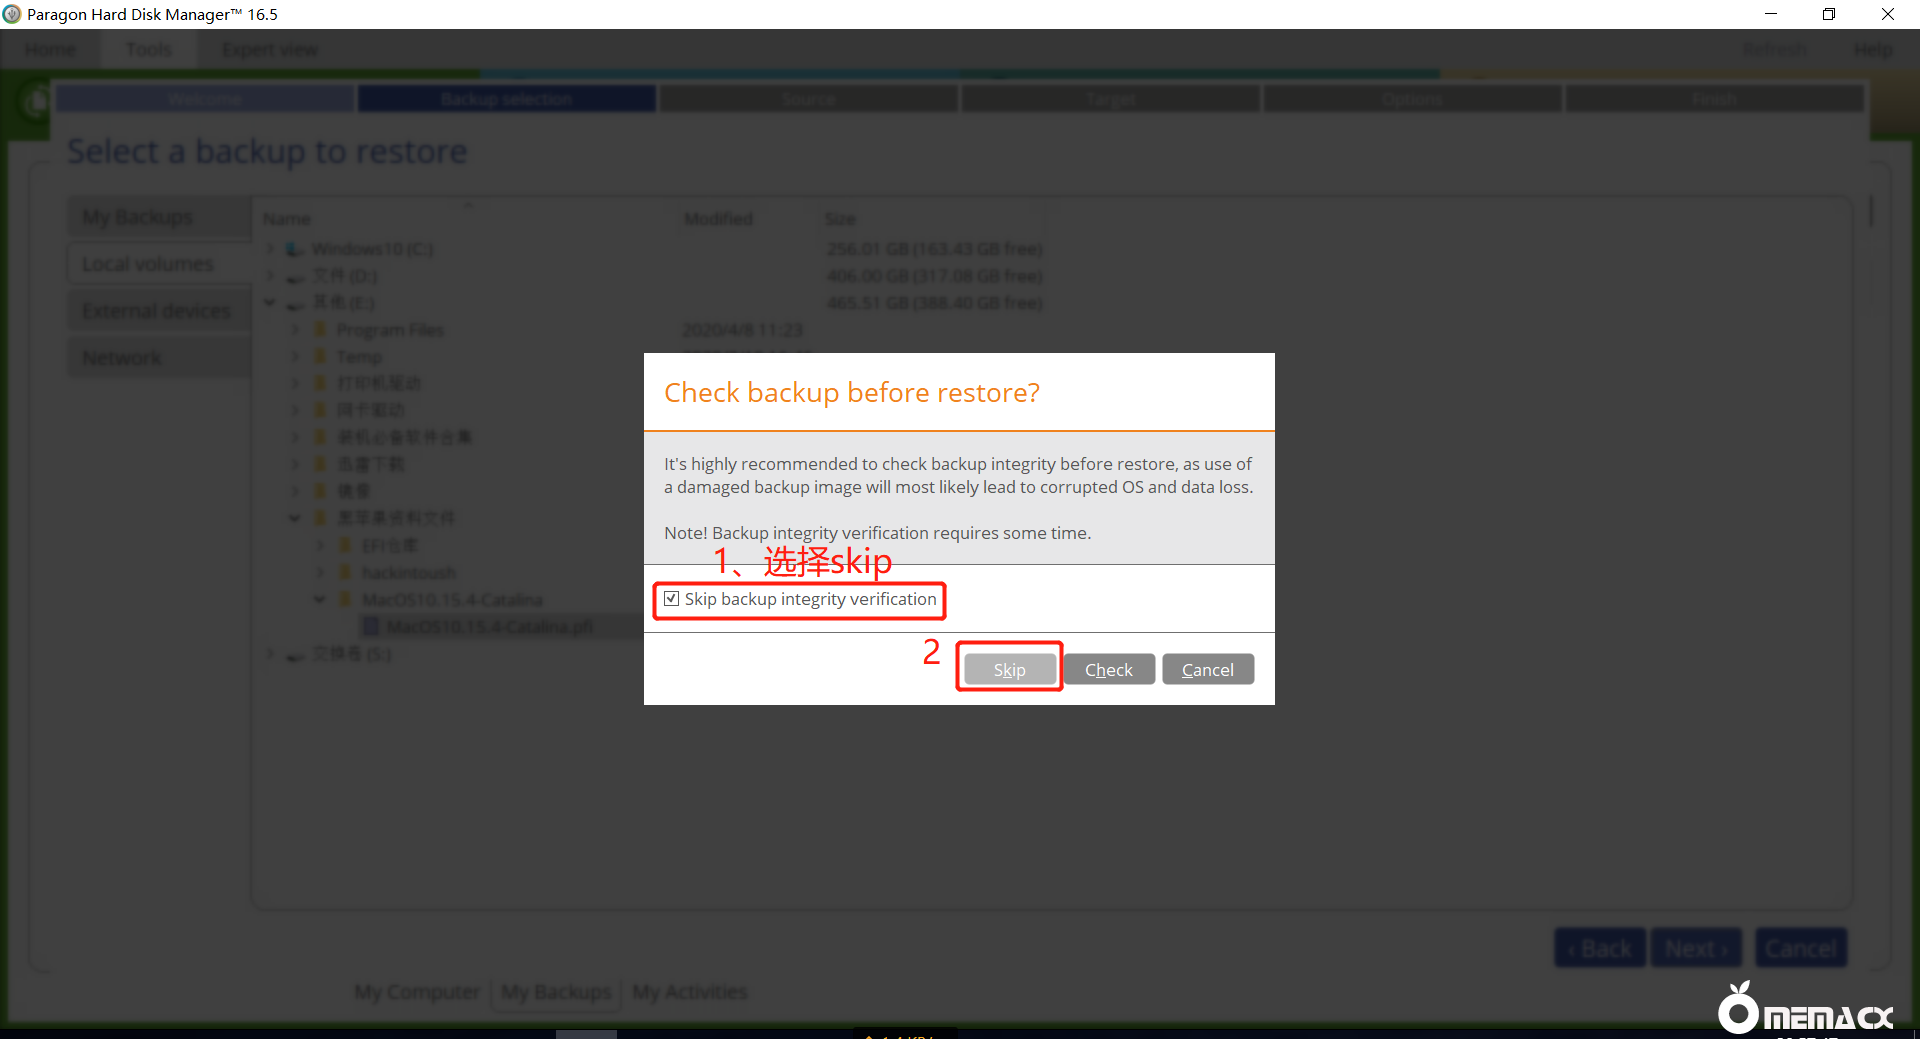Cancel the check backup dialog
Screen dimensions: 1920x1039
[1207, 669]
